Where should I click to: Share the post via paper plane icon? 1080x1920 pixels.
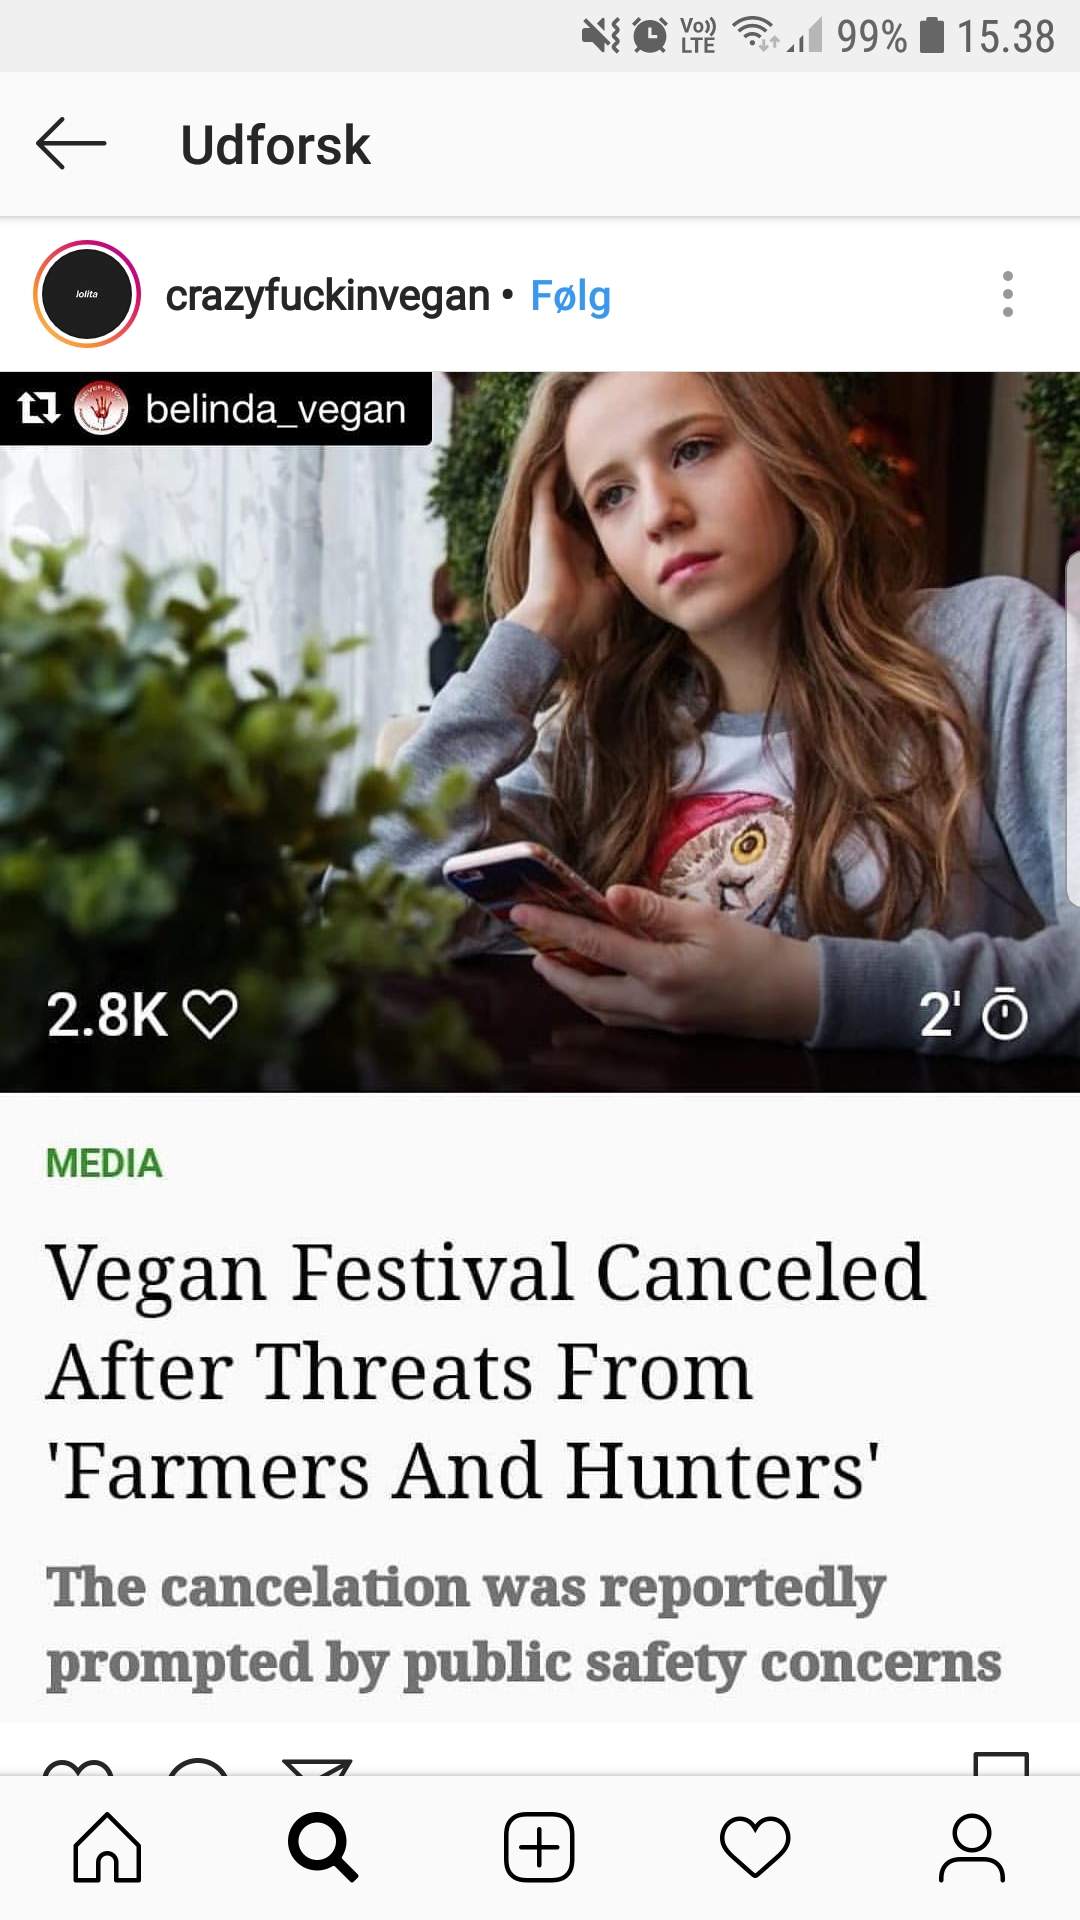point(317,1765)
